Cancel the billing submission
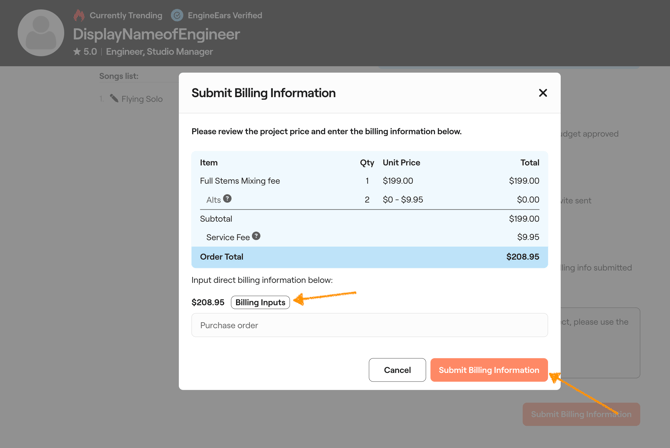The image size is (670, 448). 397,370
